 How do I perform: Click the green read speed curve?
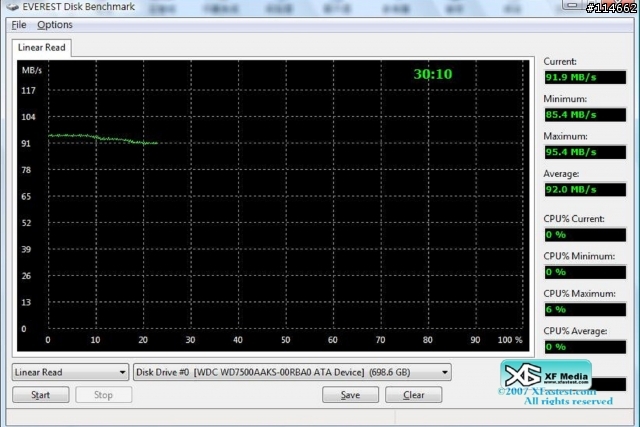click(x=102, y=139)
